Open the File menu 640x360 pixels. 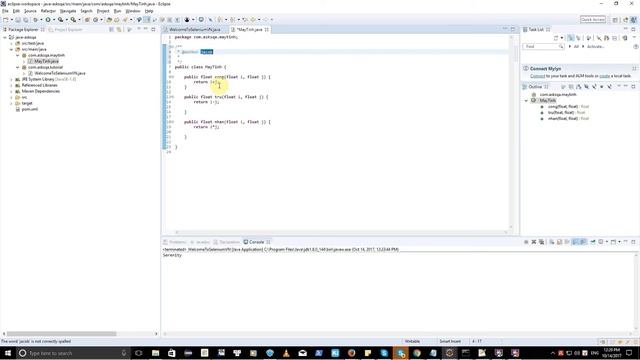[x=5, y=11]
